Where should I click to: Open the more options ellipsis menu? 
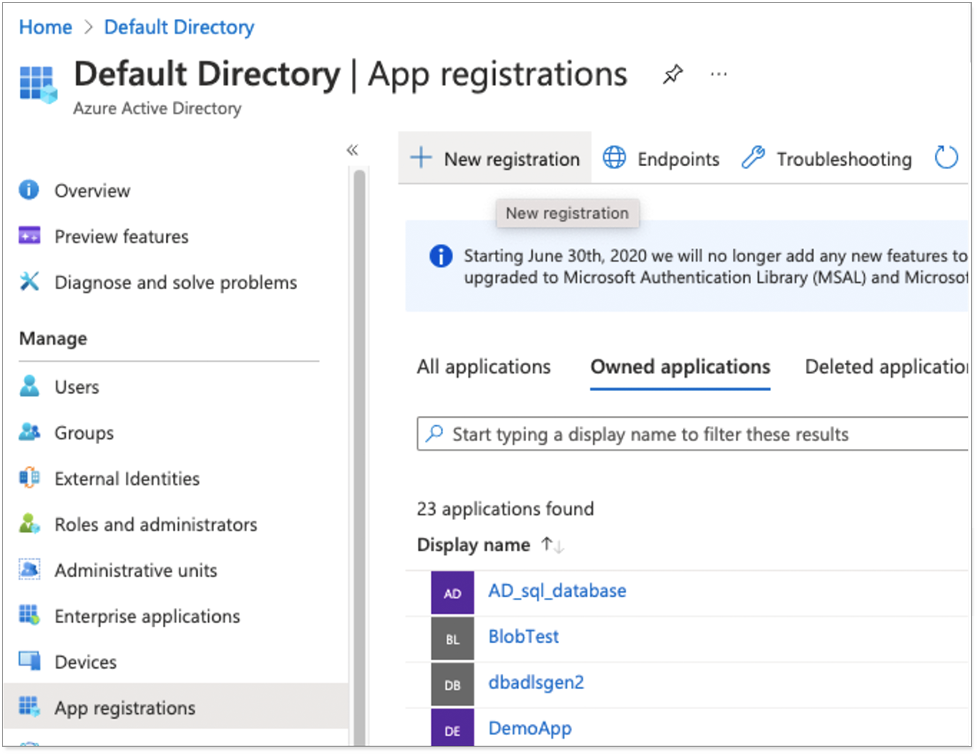pyautogui.click(x=718, y=74)
